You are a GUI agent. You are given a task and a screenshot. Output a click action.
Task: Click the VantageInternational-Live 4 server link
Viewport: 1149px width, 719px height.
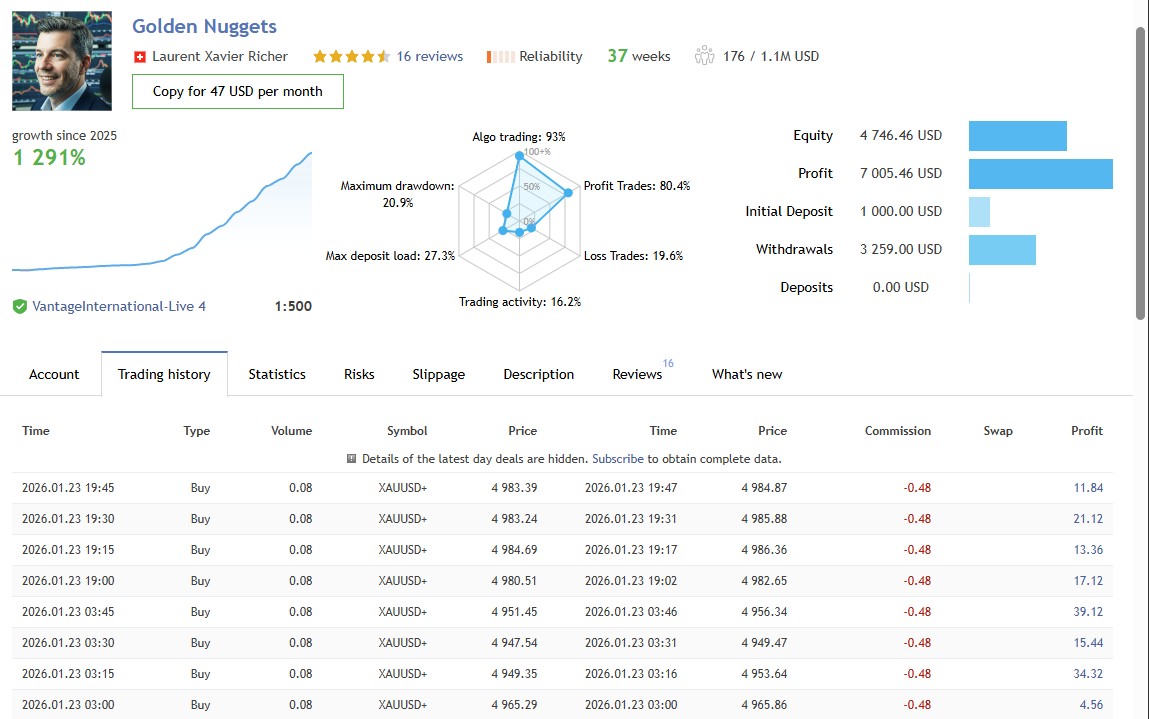click(x=119, y=306)
